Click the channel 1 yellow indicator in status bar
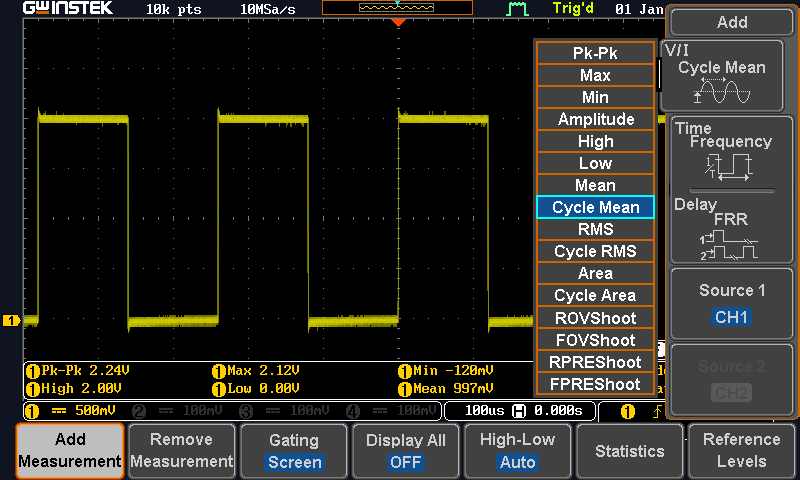 [31, 411]
